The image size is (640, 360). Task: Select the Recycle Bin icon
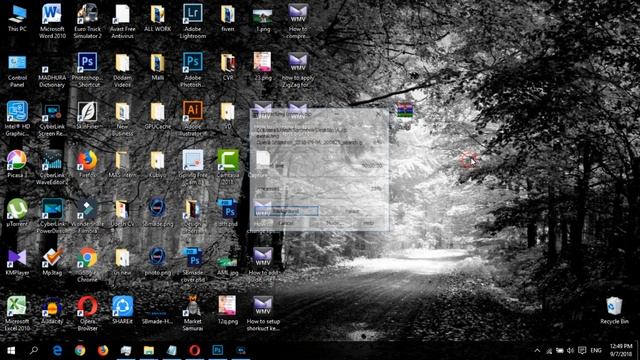tap(614, 310)
